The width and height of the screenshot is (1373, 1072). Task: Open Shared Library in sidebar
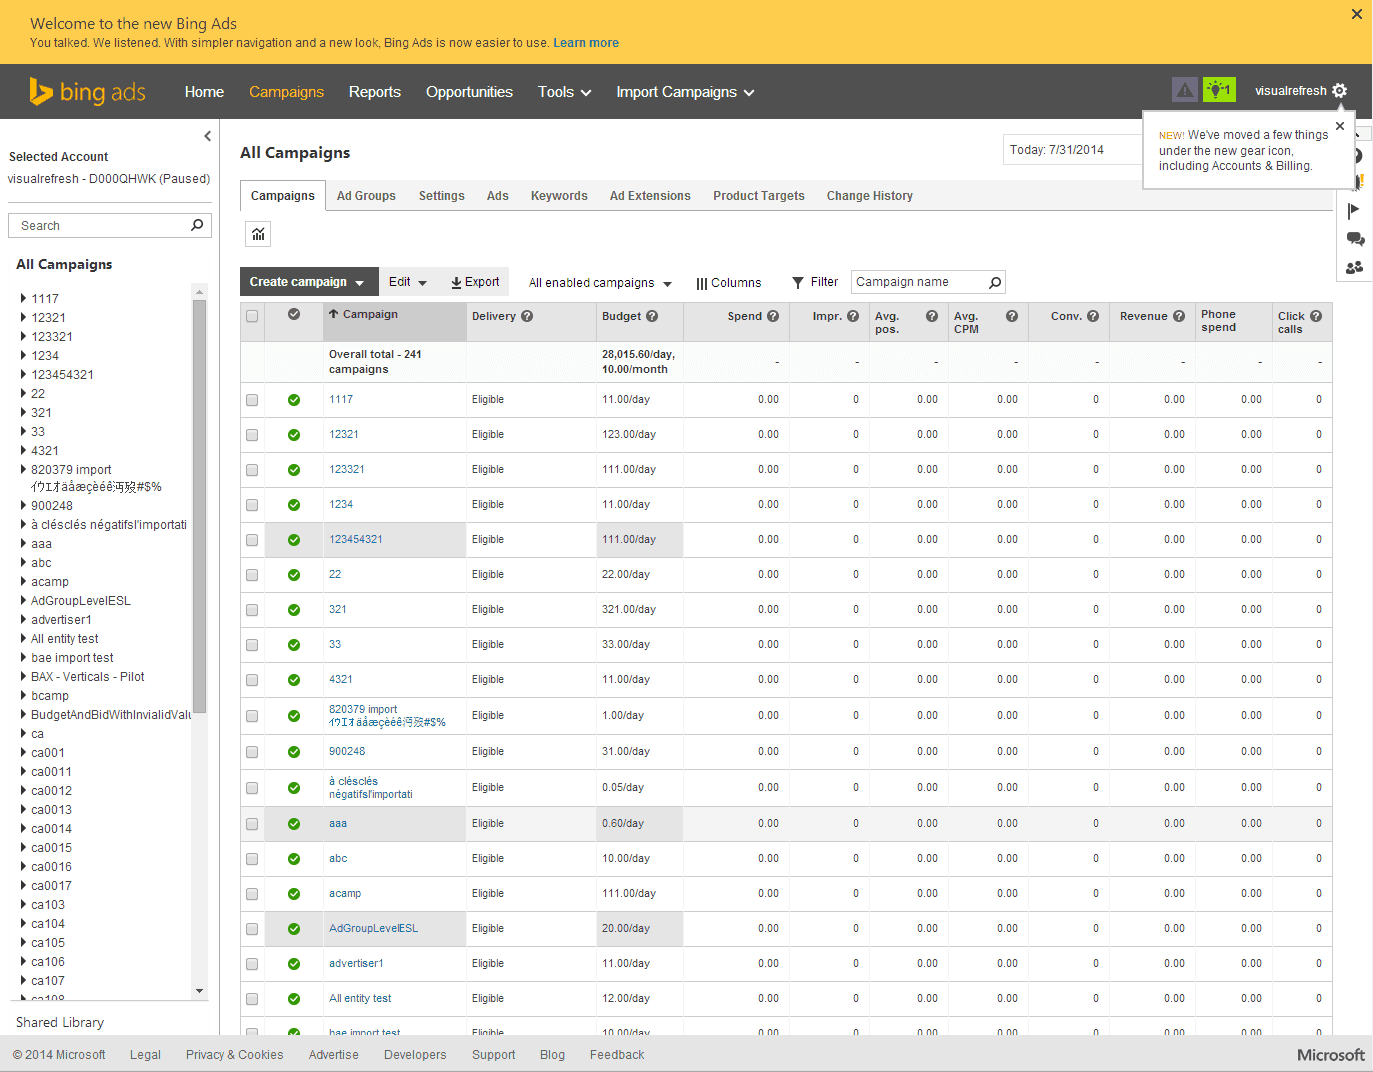tap(60, 1023)
